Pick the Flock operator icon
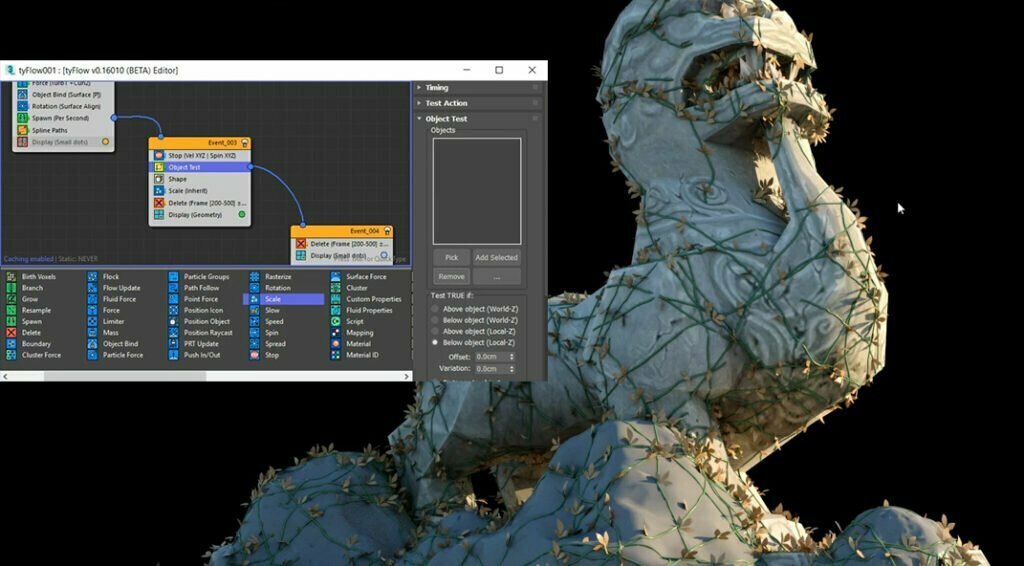This screenshot has height=566, width=1024. click(92, 277)
